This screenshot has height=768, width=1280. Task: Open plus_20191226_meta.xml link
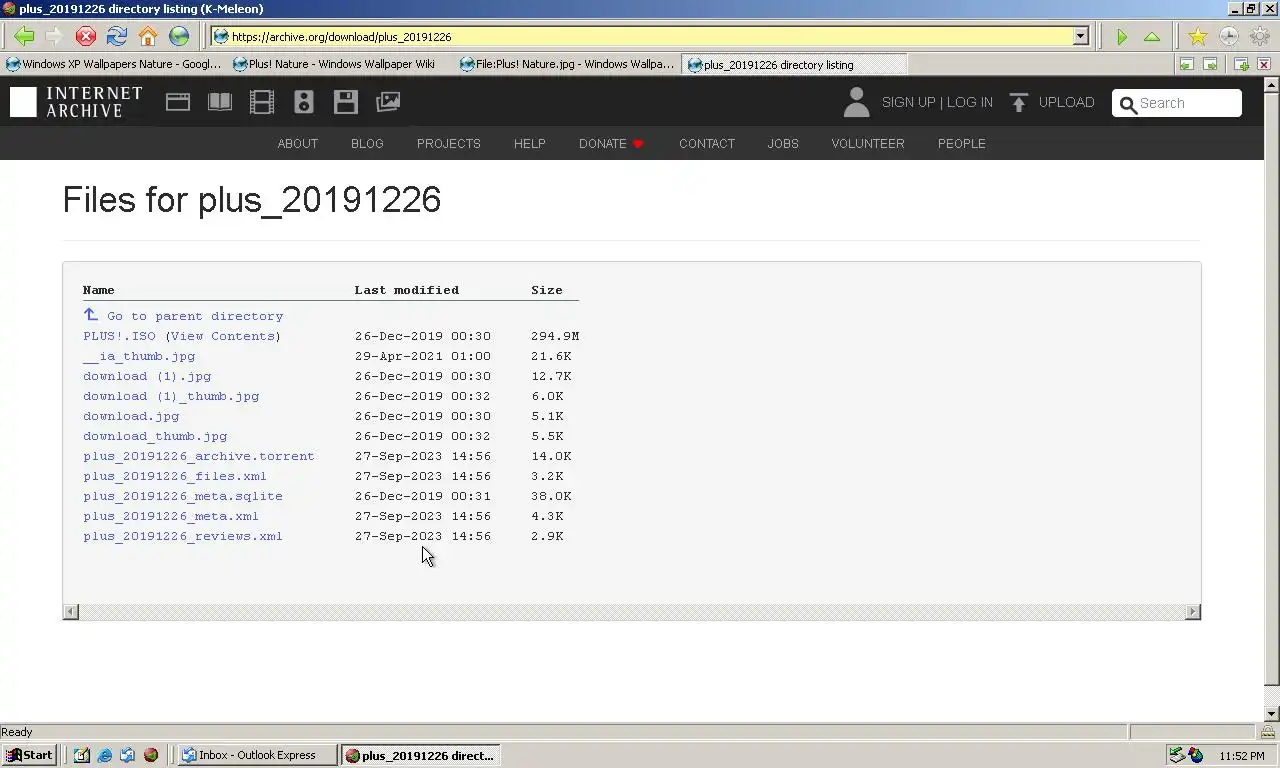pos(171,516)
